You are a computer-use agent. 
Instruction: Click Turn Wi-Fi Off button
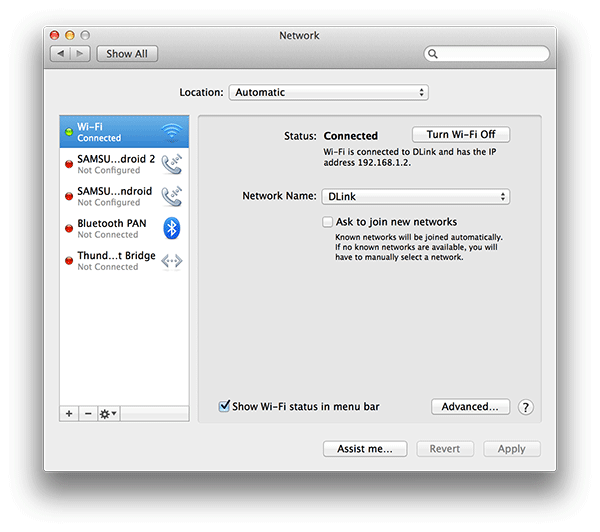(461, 134)
